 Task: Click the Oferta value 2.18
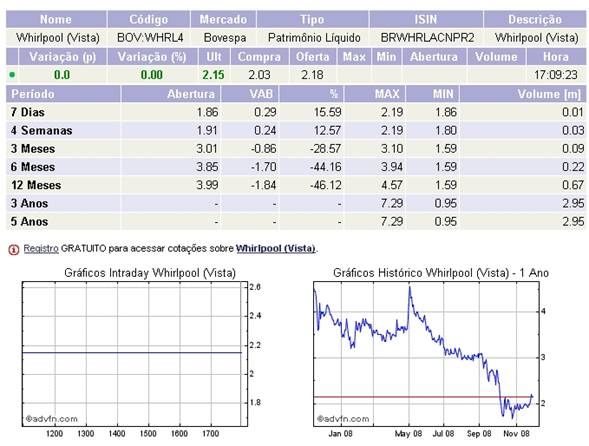[312, 75]
